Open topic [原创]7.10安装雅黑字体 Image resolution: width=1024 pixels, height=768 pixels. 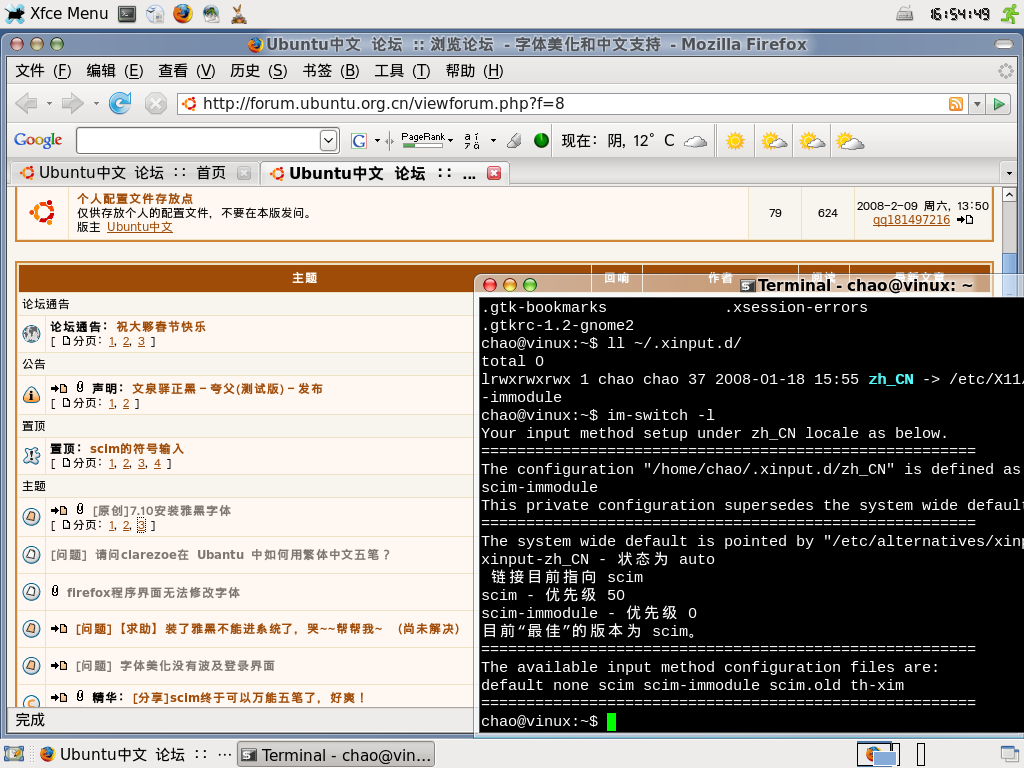point(162,511)
